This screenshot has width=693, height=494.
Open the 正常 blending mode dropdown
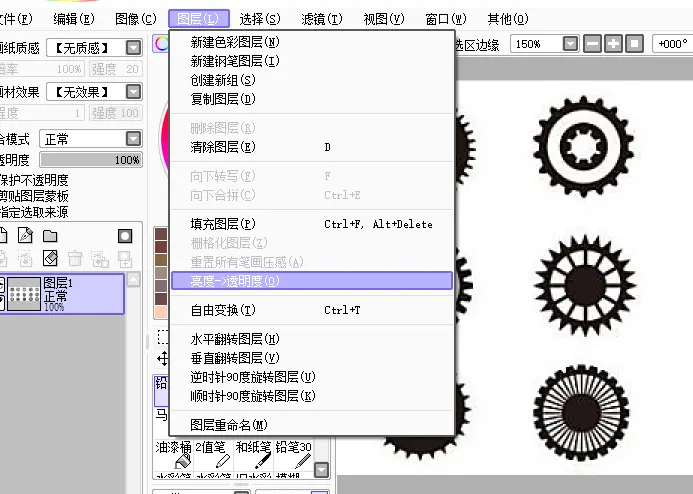91,139
